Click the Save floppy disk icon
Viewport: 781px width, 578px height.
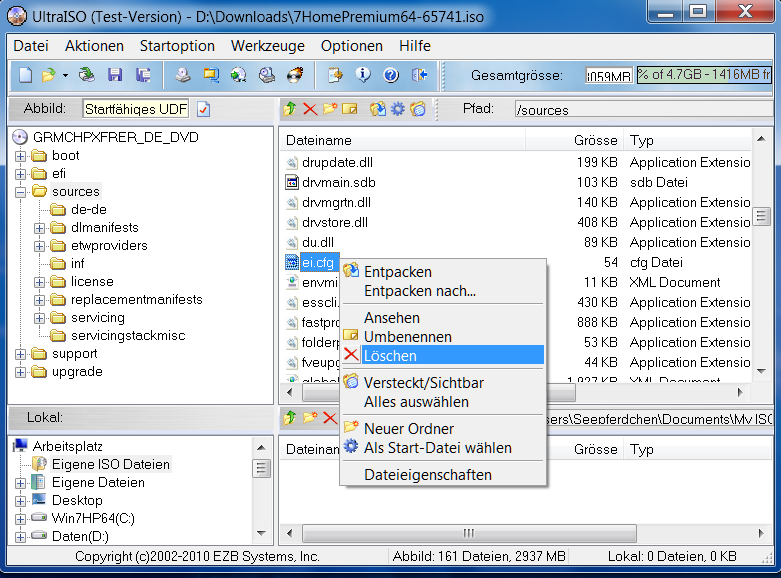115,75
